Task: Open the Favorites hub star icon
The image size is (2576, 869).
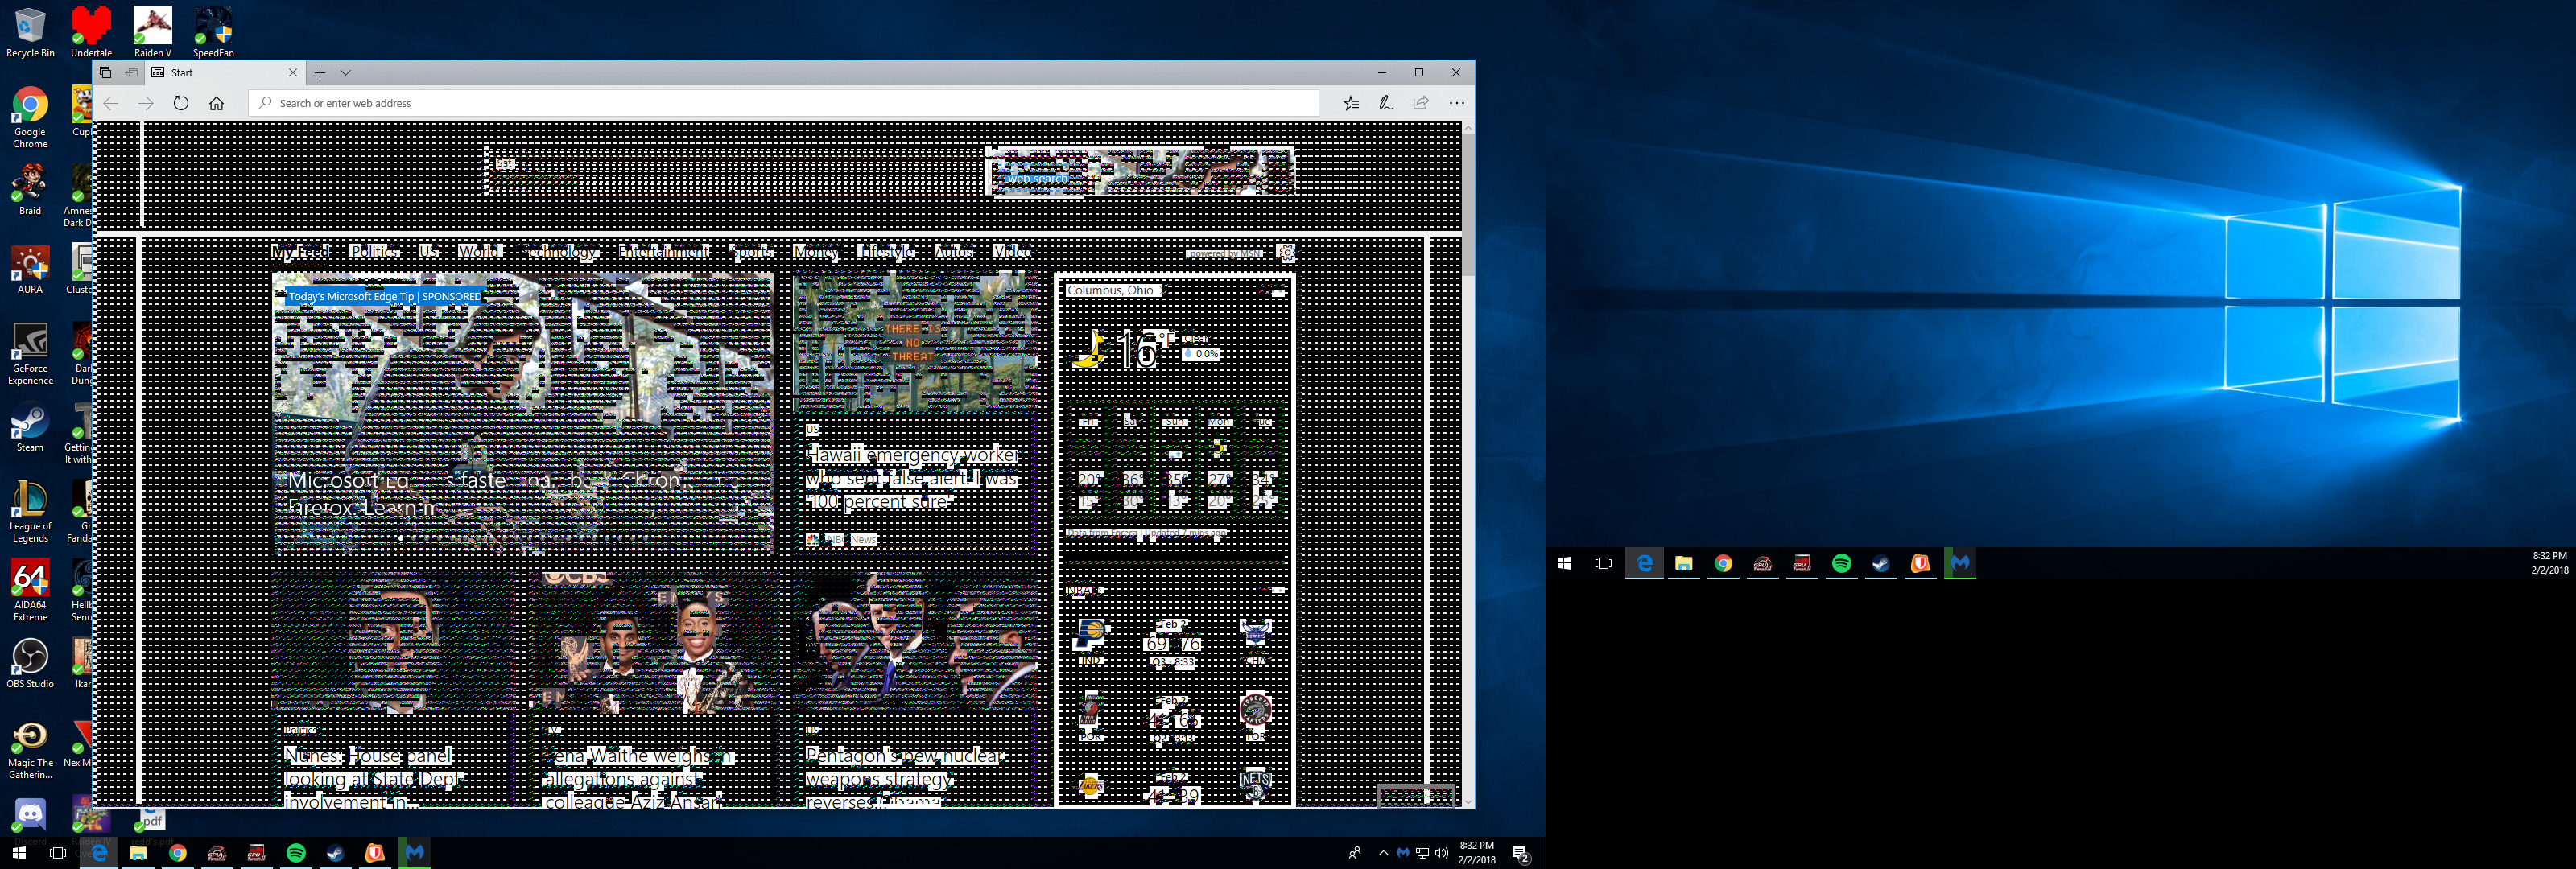Action: pyautogui.click(x=1351, y=103)
